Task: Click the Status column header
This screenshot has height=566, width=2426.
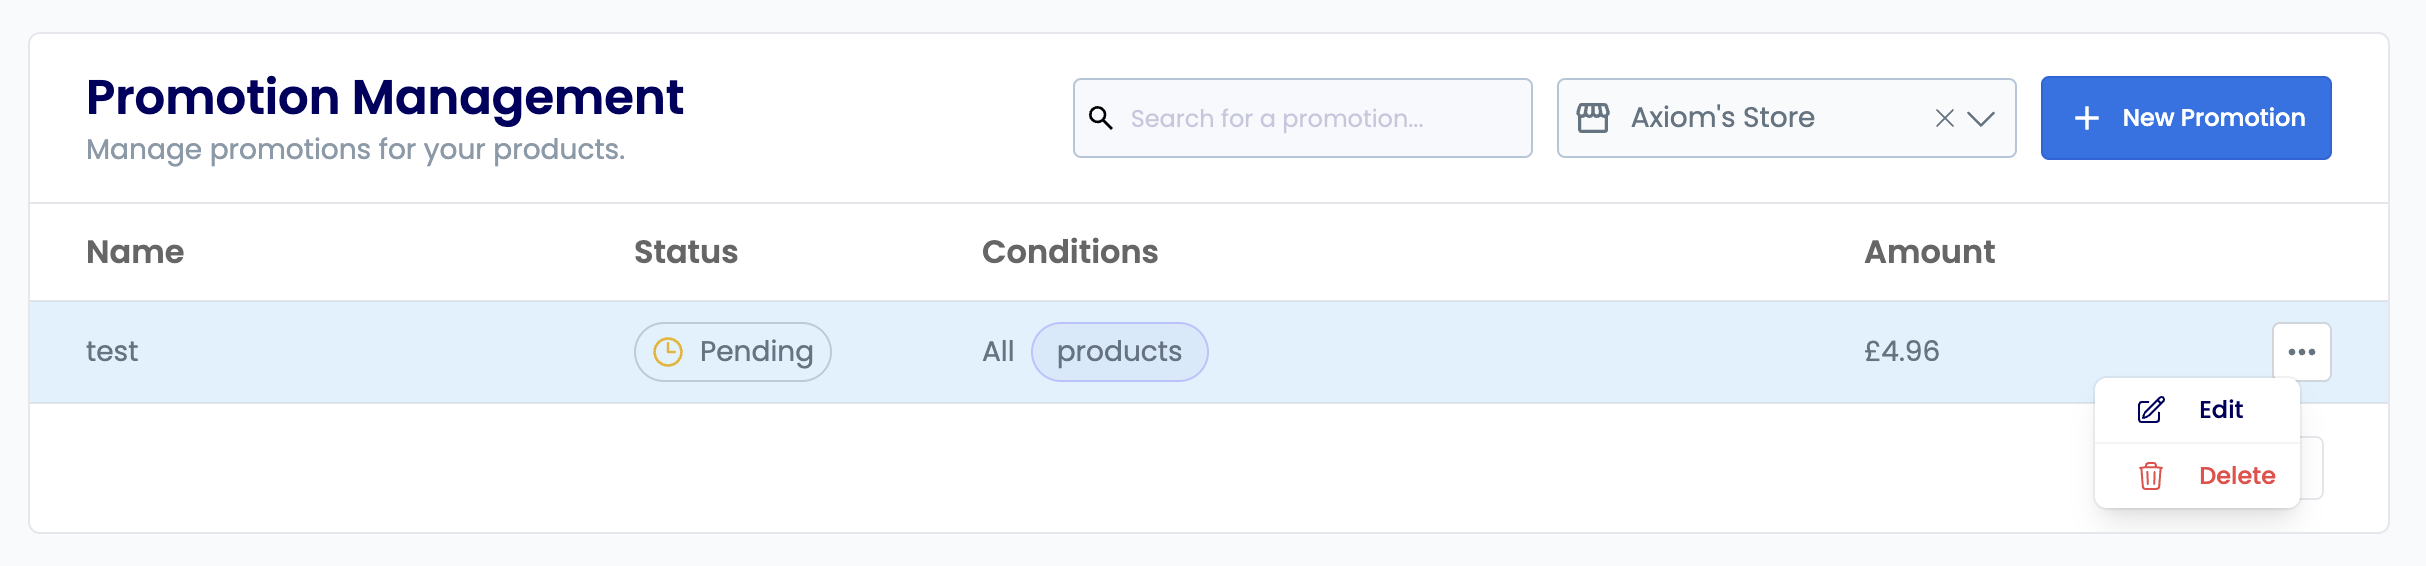Action: pyautogui.click(x=686, y=252)
